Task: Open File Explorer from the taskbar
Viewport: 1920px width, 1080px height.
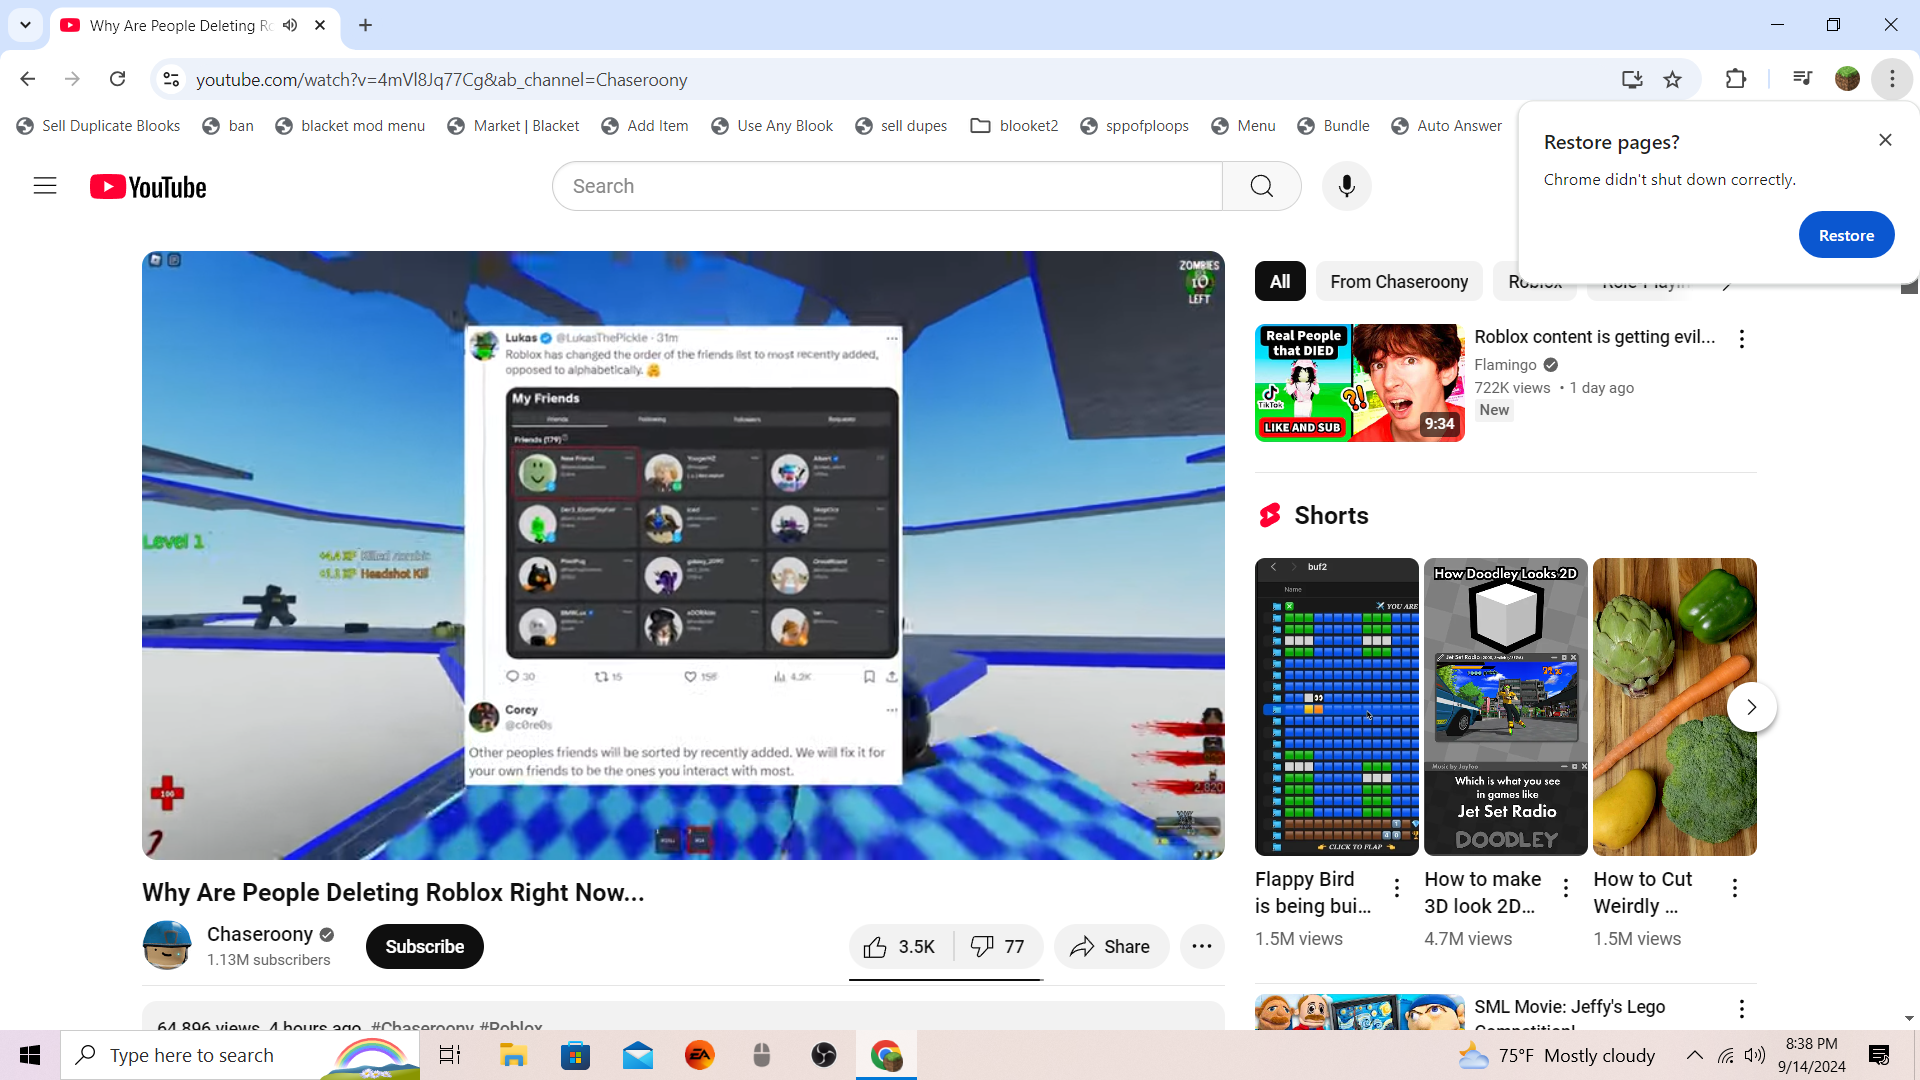Action: click(513, 1055)
